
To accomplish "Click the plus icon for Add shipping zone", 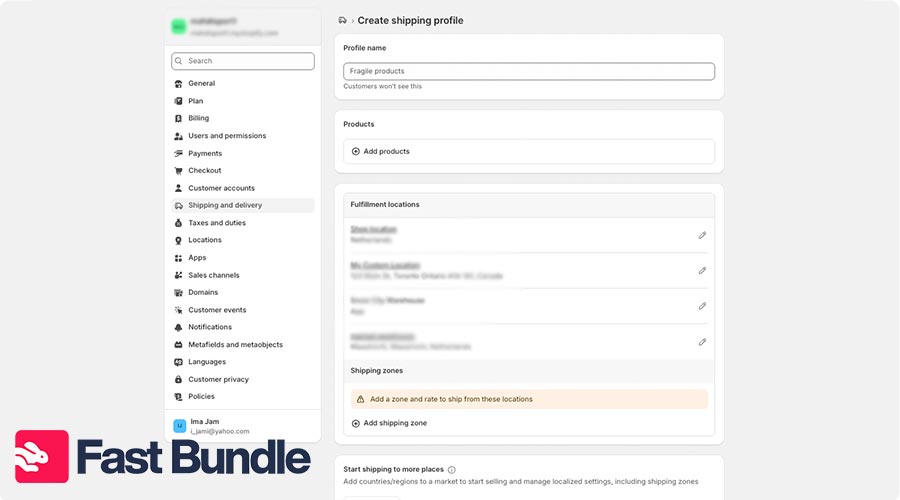I will (x=356, y=423).
